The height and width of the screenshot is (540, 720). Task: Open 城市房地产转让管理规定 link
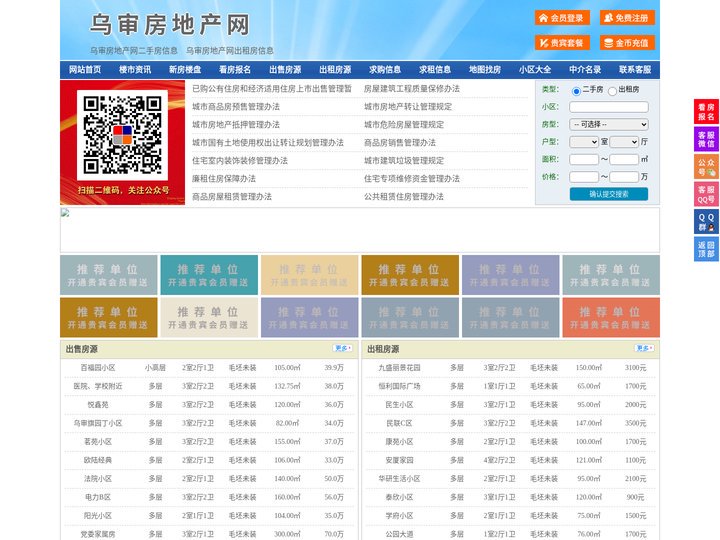pos(408,107)
